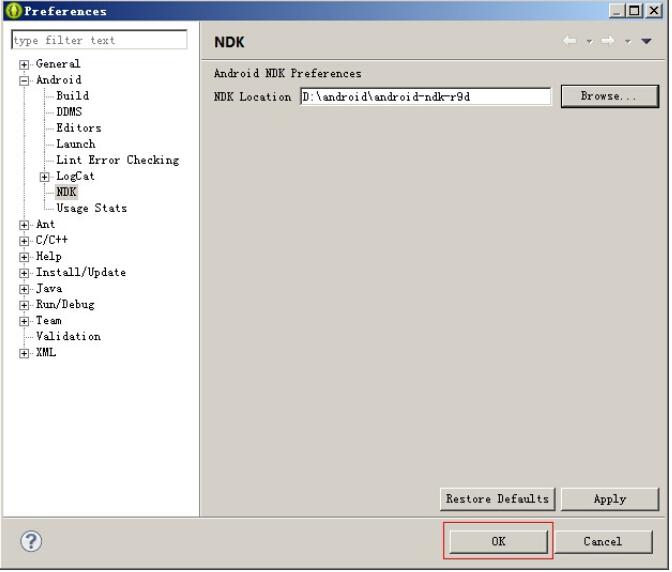Close the Preferences dialog
Image resolution: width=672 pixels, height=572 pixels.
coord(654,10)
